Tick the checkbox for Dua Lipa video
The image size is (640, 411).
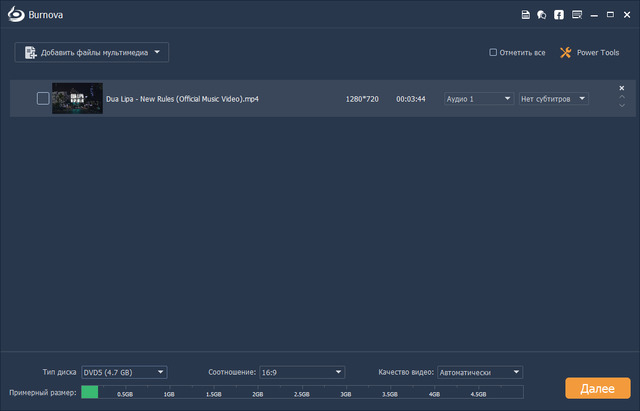click(x=43, y=98)
